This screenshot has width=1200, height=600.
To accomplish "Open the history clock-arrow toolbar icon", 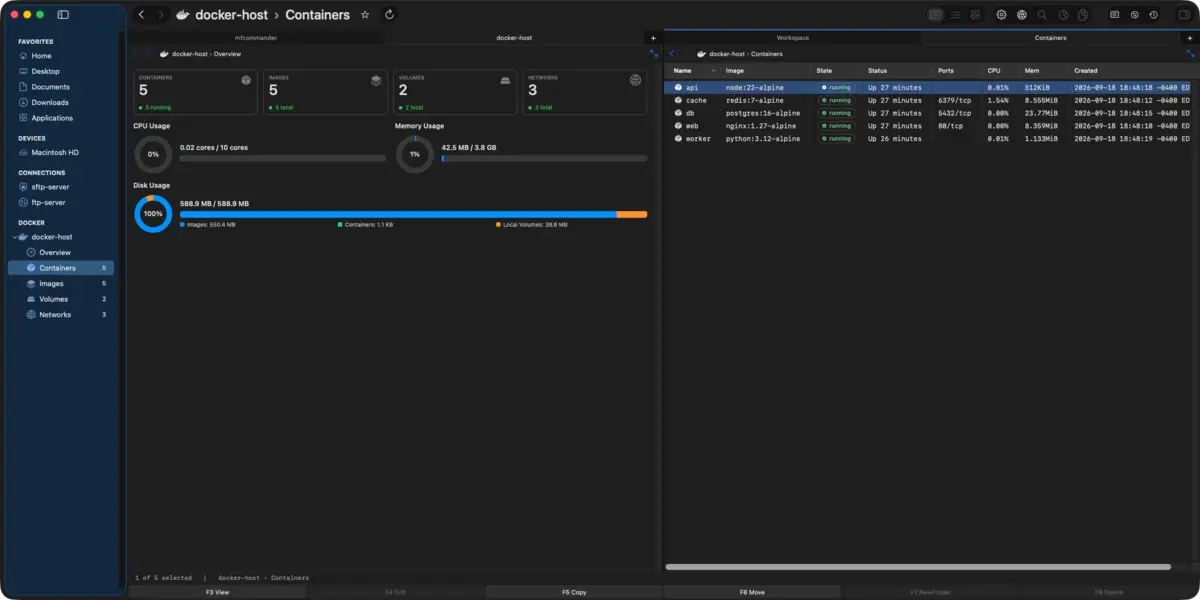I will (x=1154, y=15).
